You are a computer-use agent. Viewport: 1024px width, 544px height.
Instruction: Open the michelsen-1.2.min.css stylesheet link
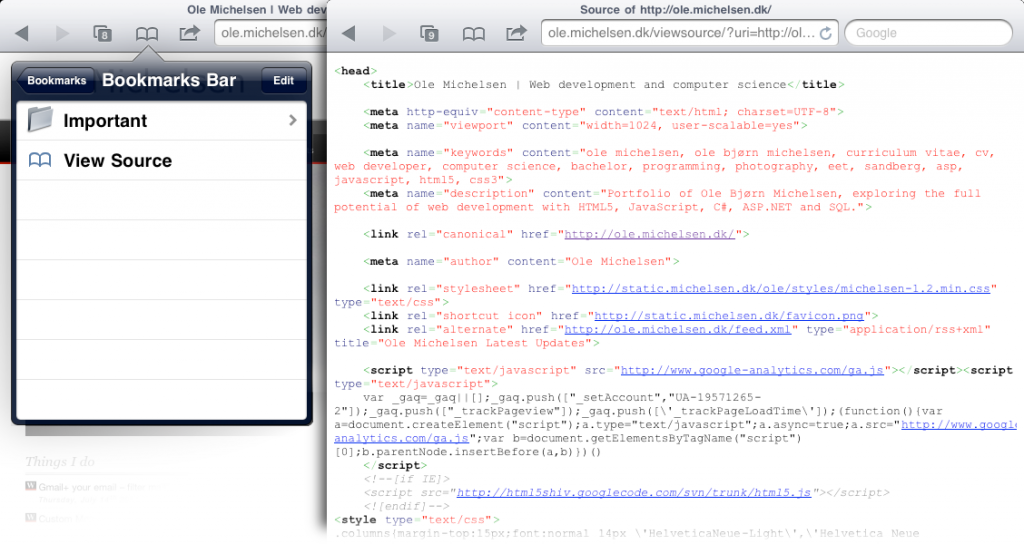pos(781,289)
